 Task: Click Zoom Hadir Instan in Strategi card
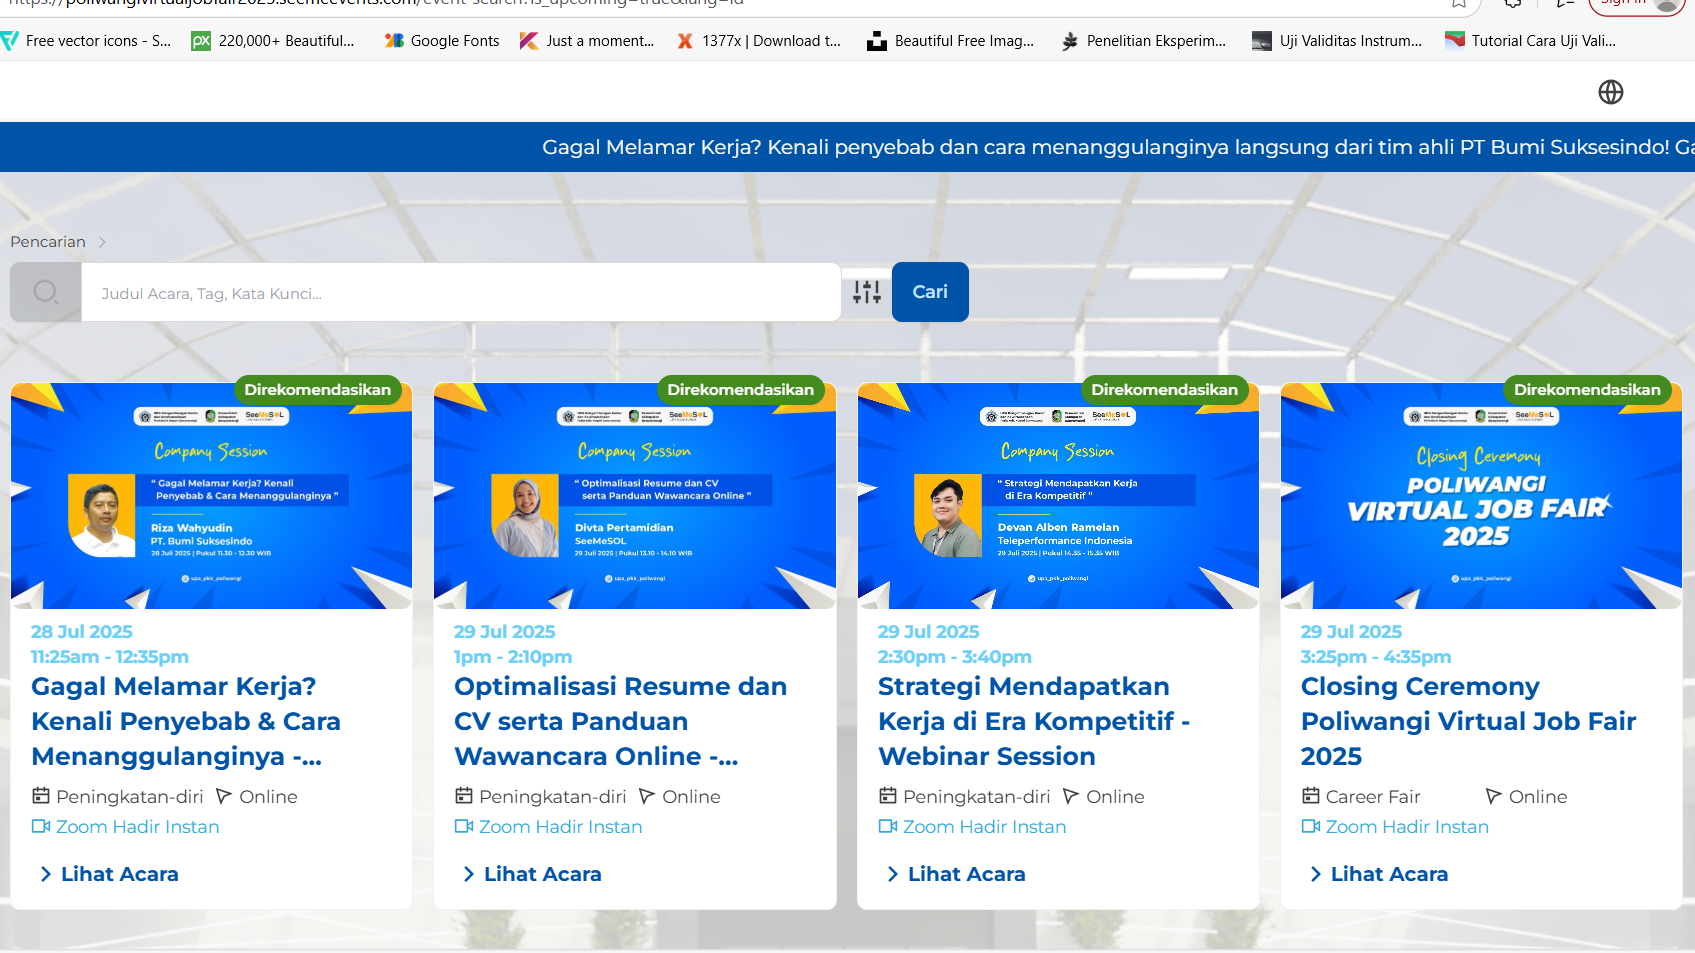[973, 827]
